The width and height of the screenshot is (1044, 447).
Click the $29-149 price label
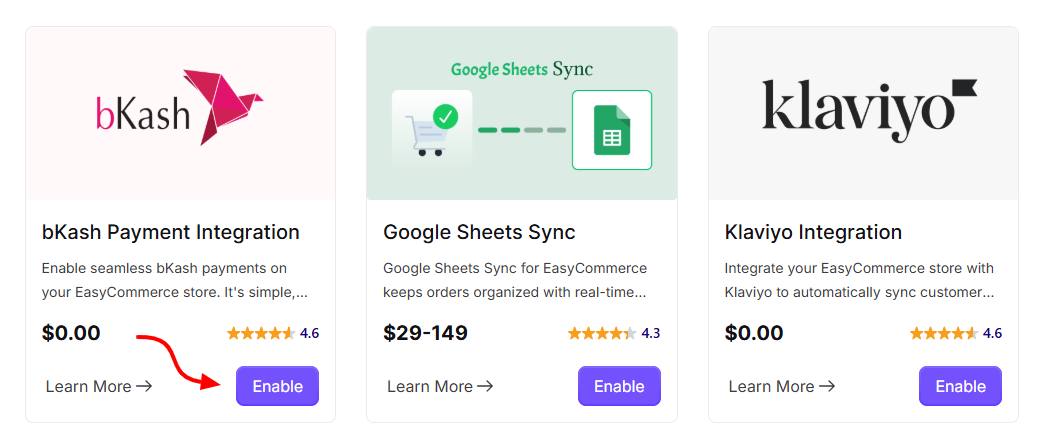(x=425, y=333)
